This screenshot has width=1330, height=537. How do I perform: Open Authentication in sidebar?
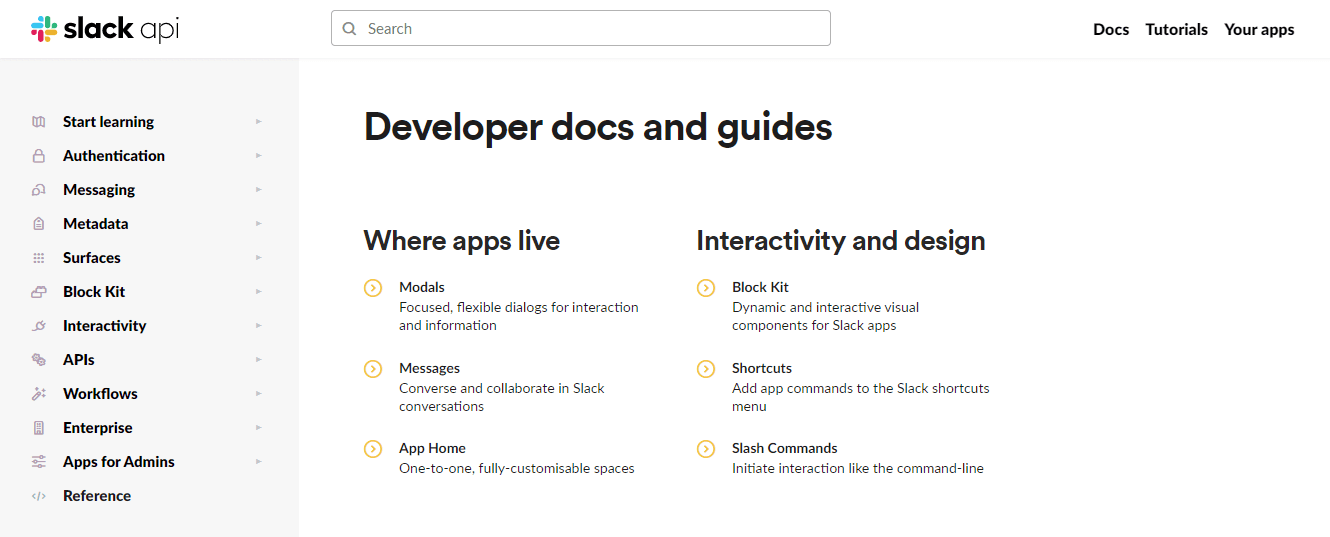click(114, 156)
